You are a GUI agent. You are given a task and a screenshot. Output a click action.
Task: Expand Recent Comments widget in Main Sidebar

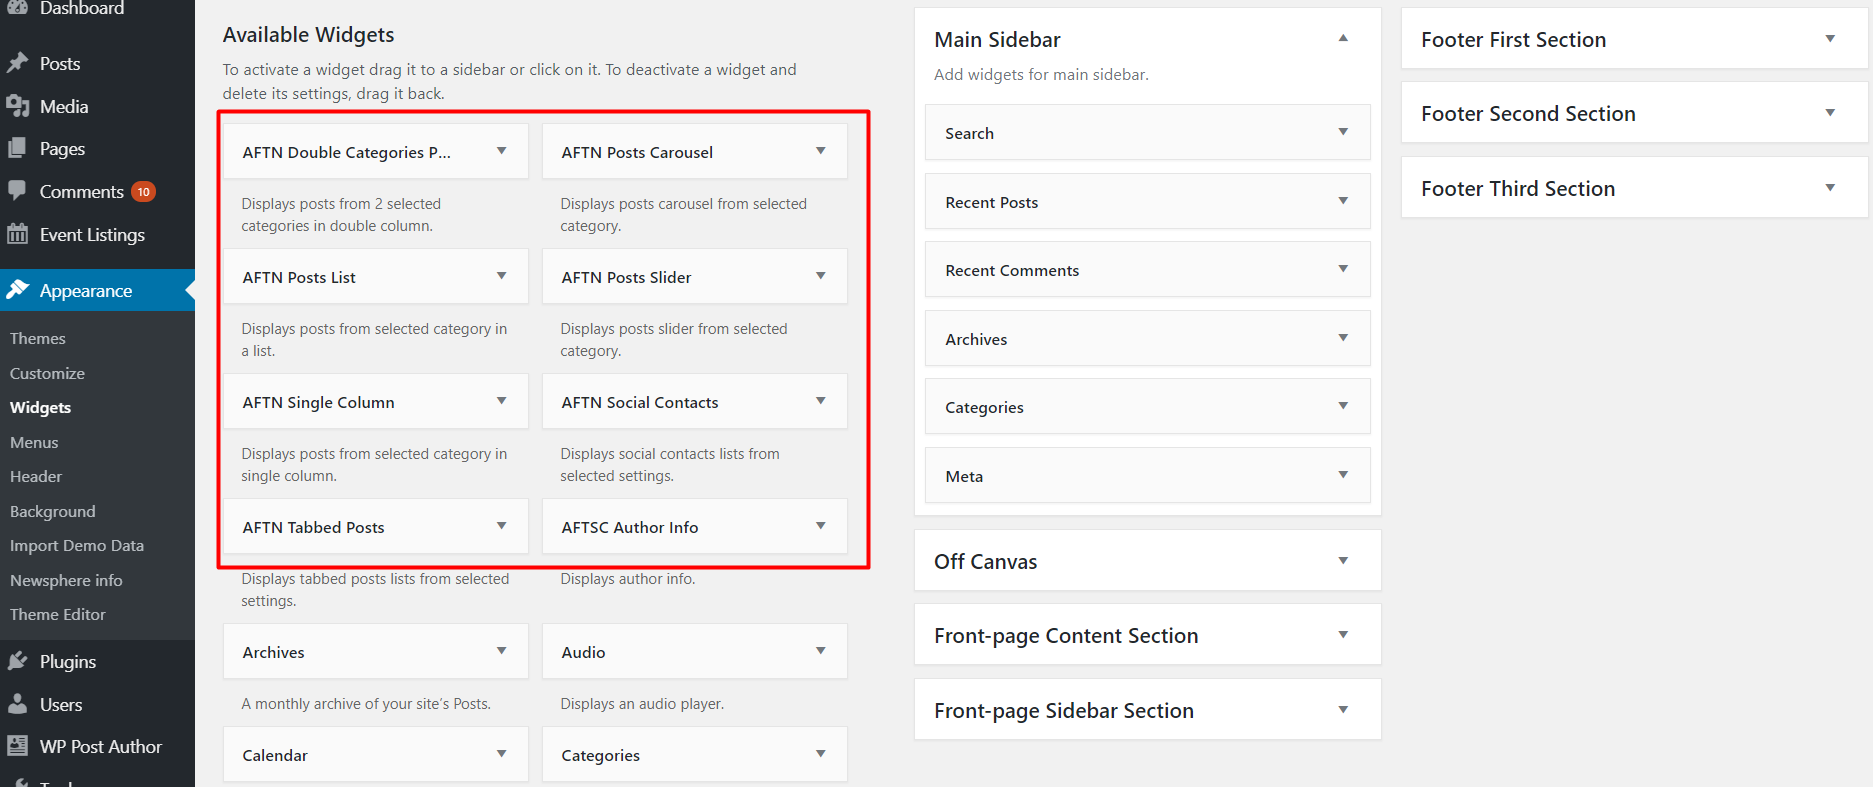pos(1344,269)
